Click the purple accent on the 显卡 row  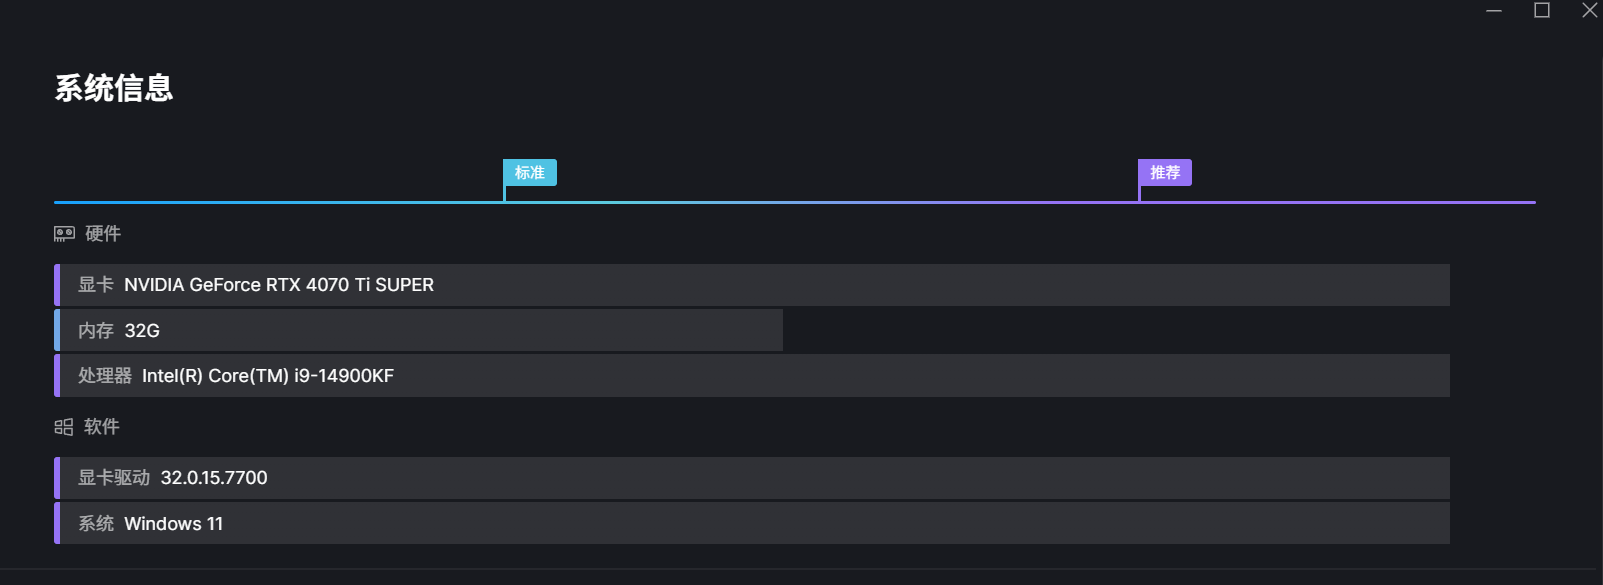point(57,285)
